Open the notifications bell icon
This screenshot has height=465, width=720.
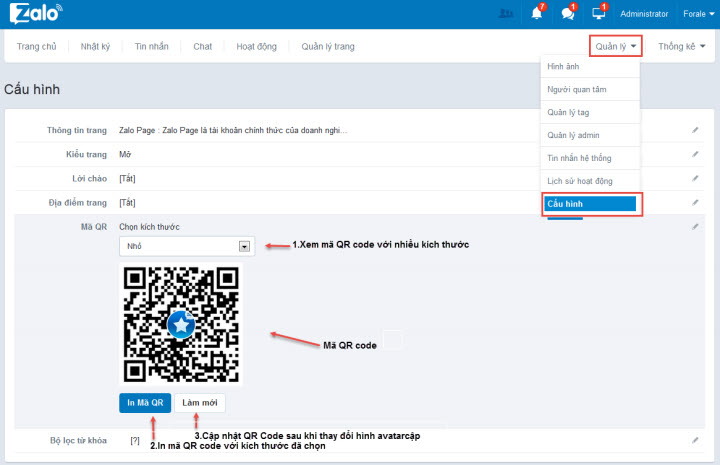(538, 14)
